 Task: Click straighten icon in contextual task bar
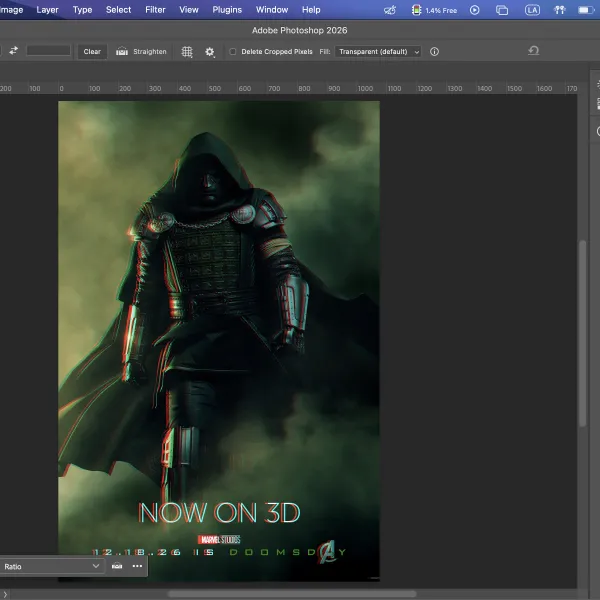click(x=117, y=566)
